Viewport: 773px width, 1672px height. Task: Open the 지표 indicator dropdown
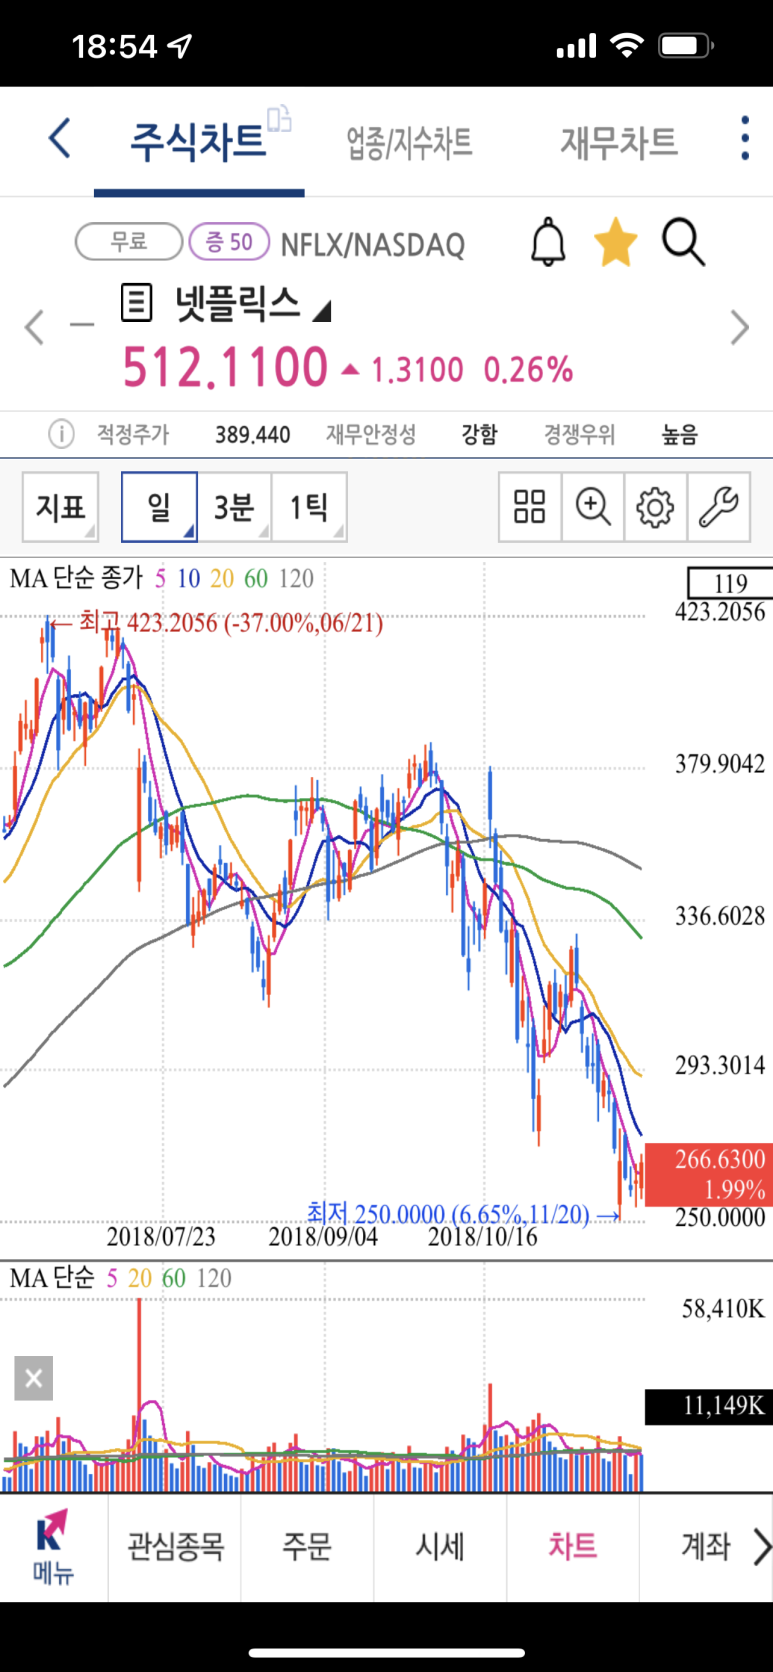pyautogui.click(x=60, y=507)
